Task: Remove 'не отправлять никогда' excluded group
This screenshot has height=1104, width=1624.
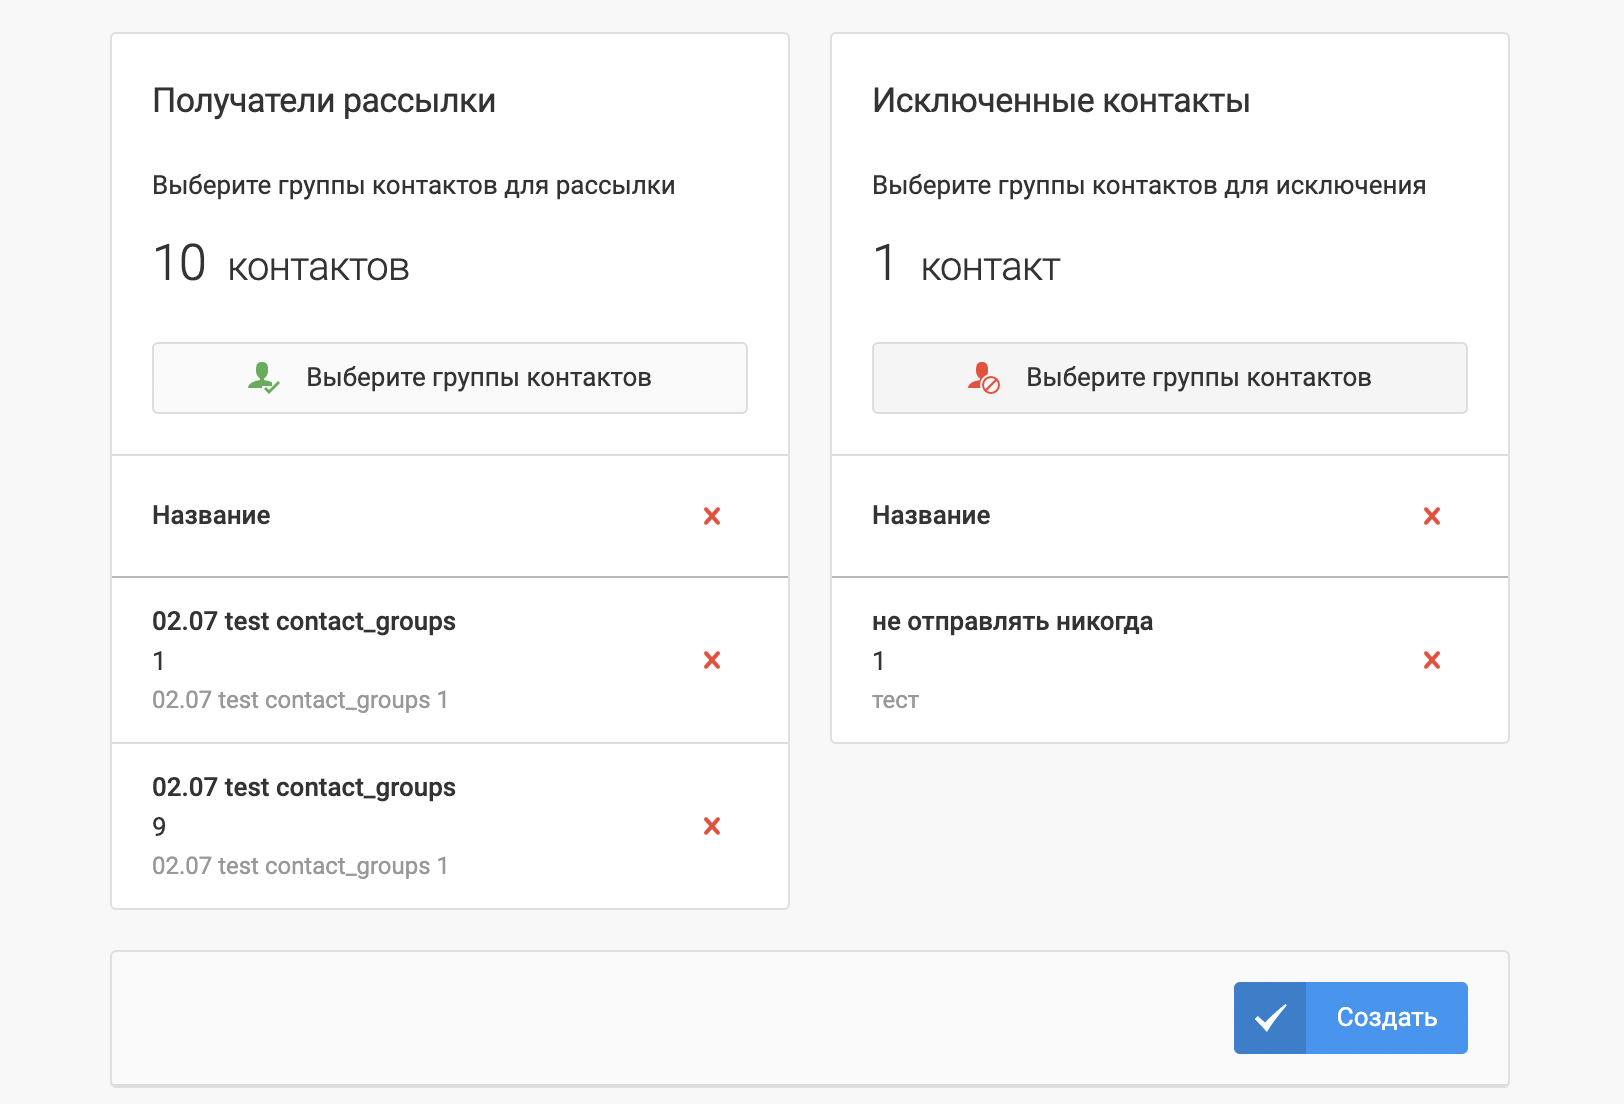Action: [1432, 660]
